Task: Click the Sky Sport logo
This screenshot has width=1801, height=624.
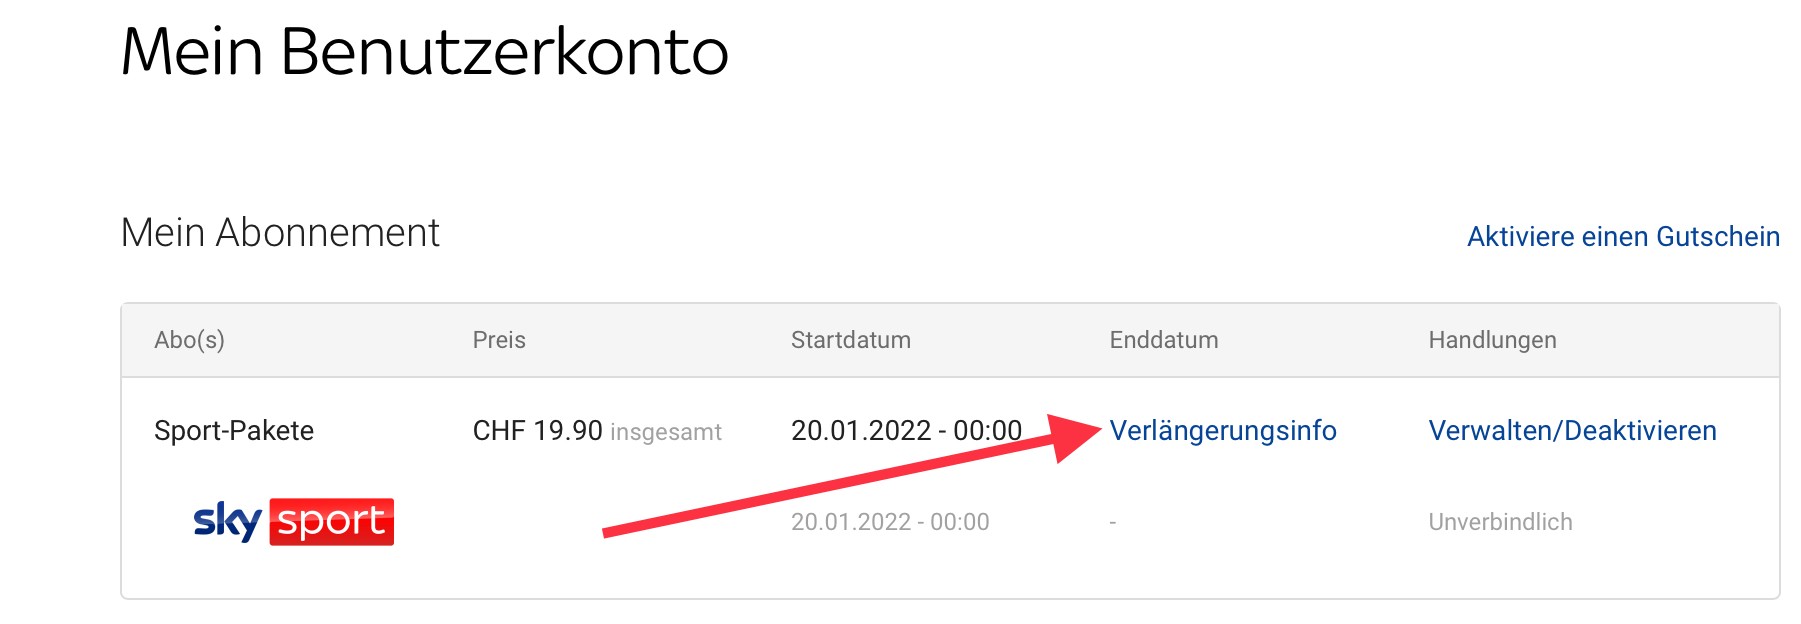Action: pos(293,521)
